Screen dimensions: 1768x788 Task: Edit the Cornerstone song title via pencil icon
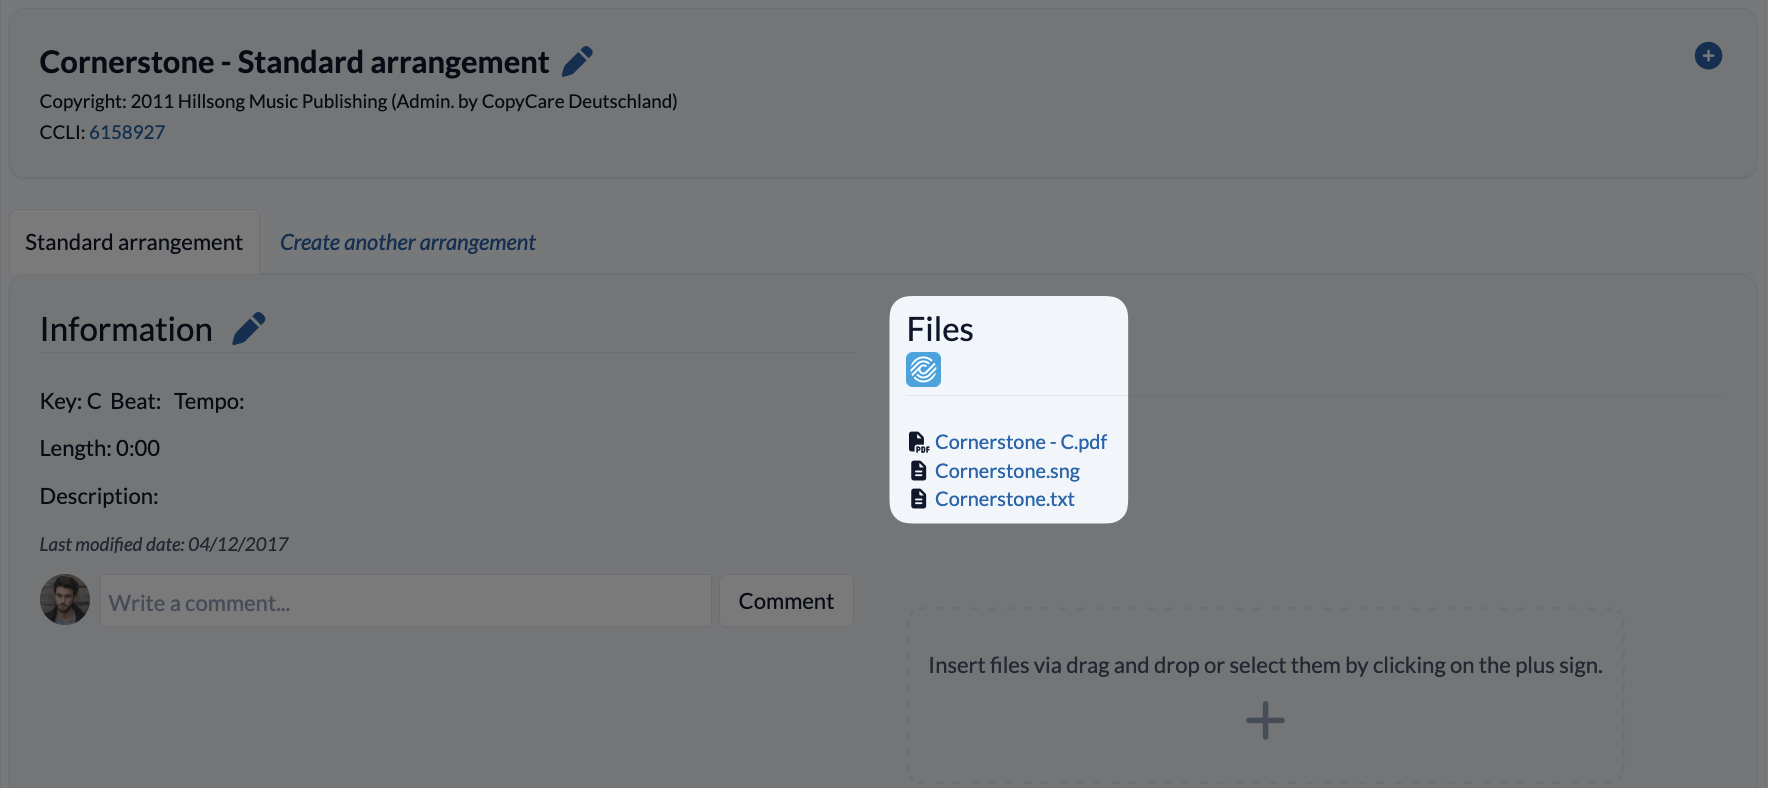(577, 62)
